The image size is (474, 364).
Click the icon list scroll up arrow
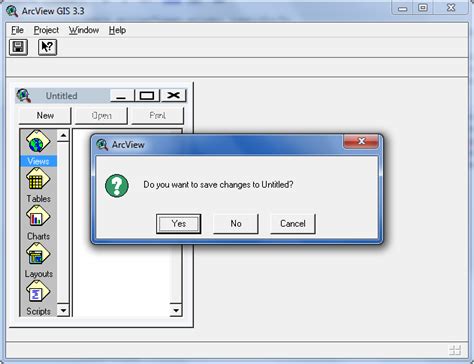(x=63, y=135)
